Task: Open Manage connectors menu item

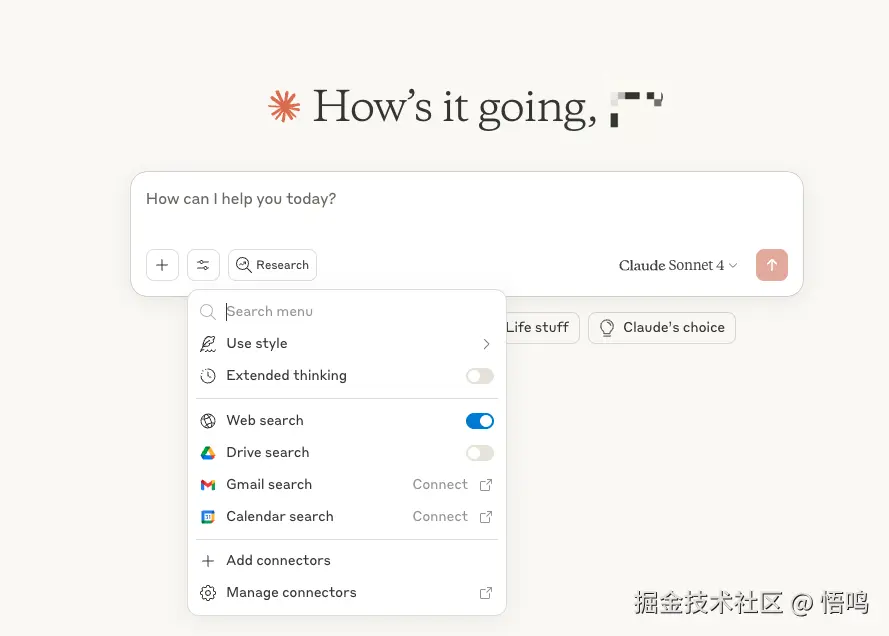Action: click(x=347, y=592)
